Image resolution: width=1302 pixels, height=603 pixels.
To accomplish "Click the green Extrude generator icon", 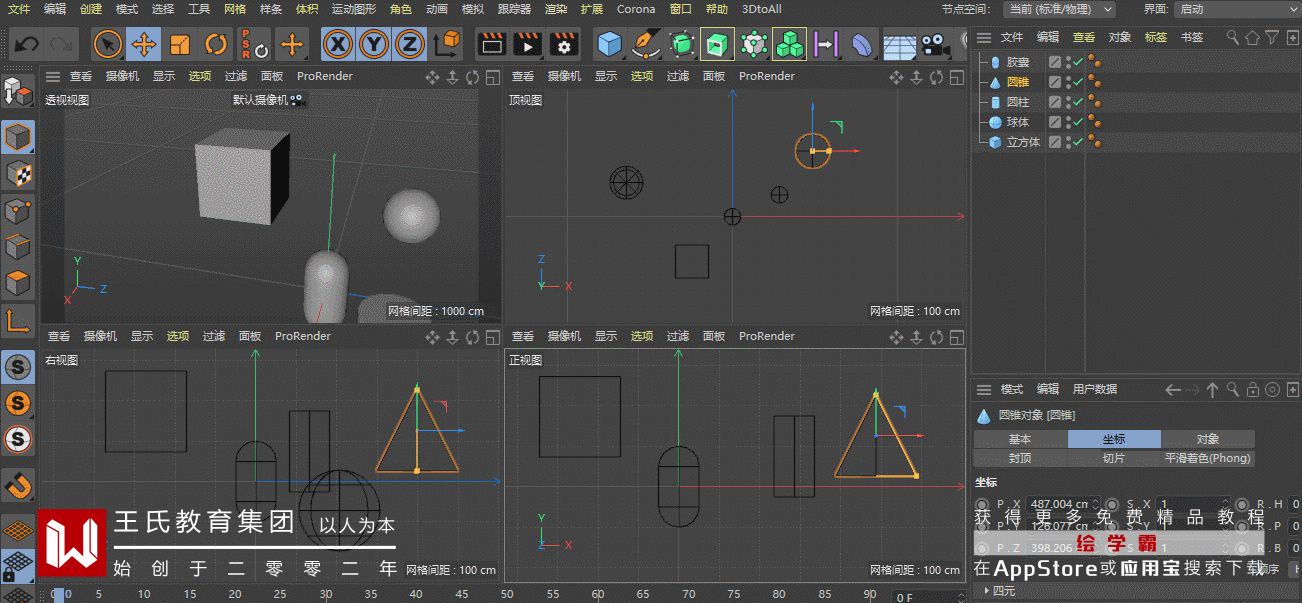I will point(717,45).
